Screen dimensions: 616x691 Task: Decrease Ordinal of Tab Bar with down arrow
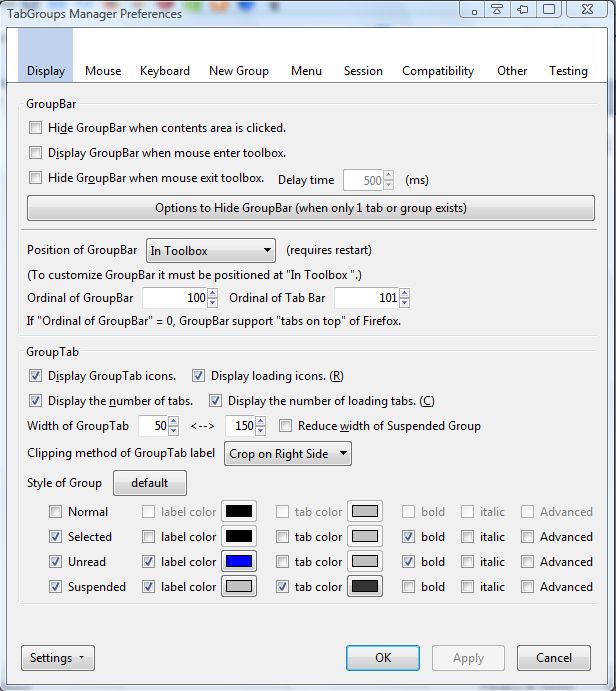click(x=405, y=303)
